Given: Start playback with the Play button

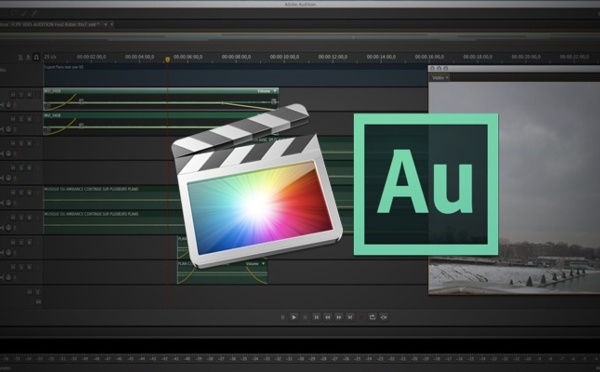Looking at the screenshot, I should tap(294, 317).
